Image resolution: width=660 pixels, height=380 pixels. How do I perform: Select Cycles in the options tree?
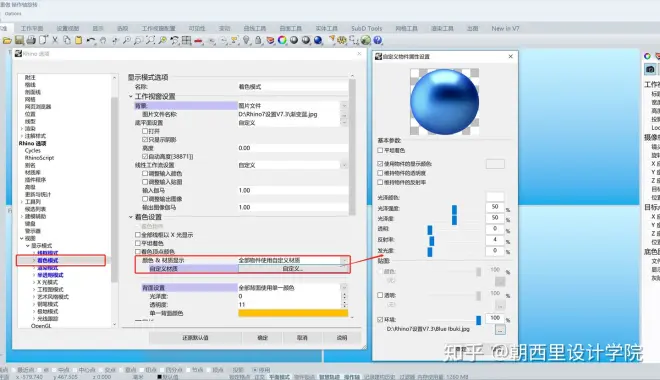(33, 151)
